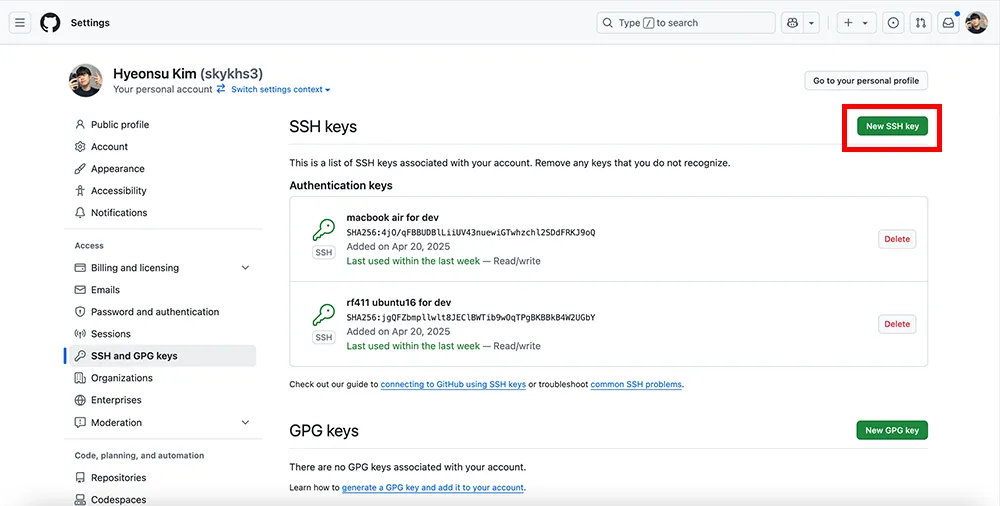1000x506 pixels.
Task: Click the GitHub Octocat logo
Action: click(50, 23)
